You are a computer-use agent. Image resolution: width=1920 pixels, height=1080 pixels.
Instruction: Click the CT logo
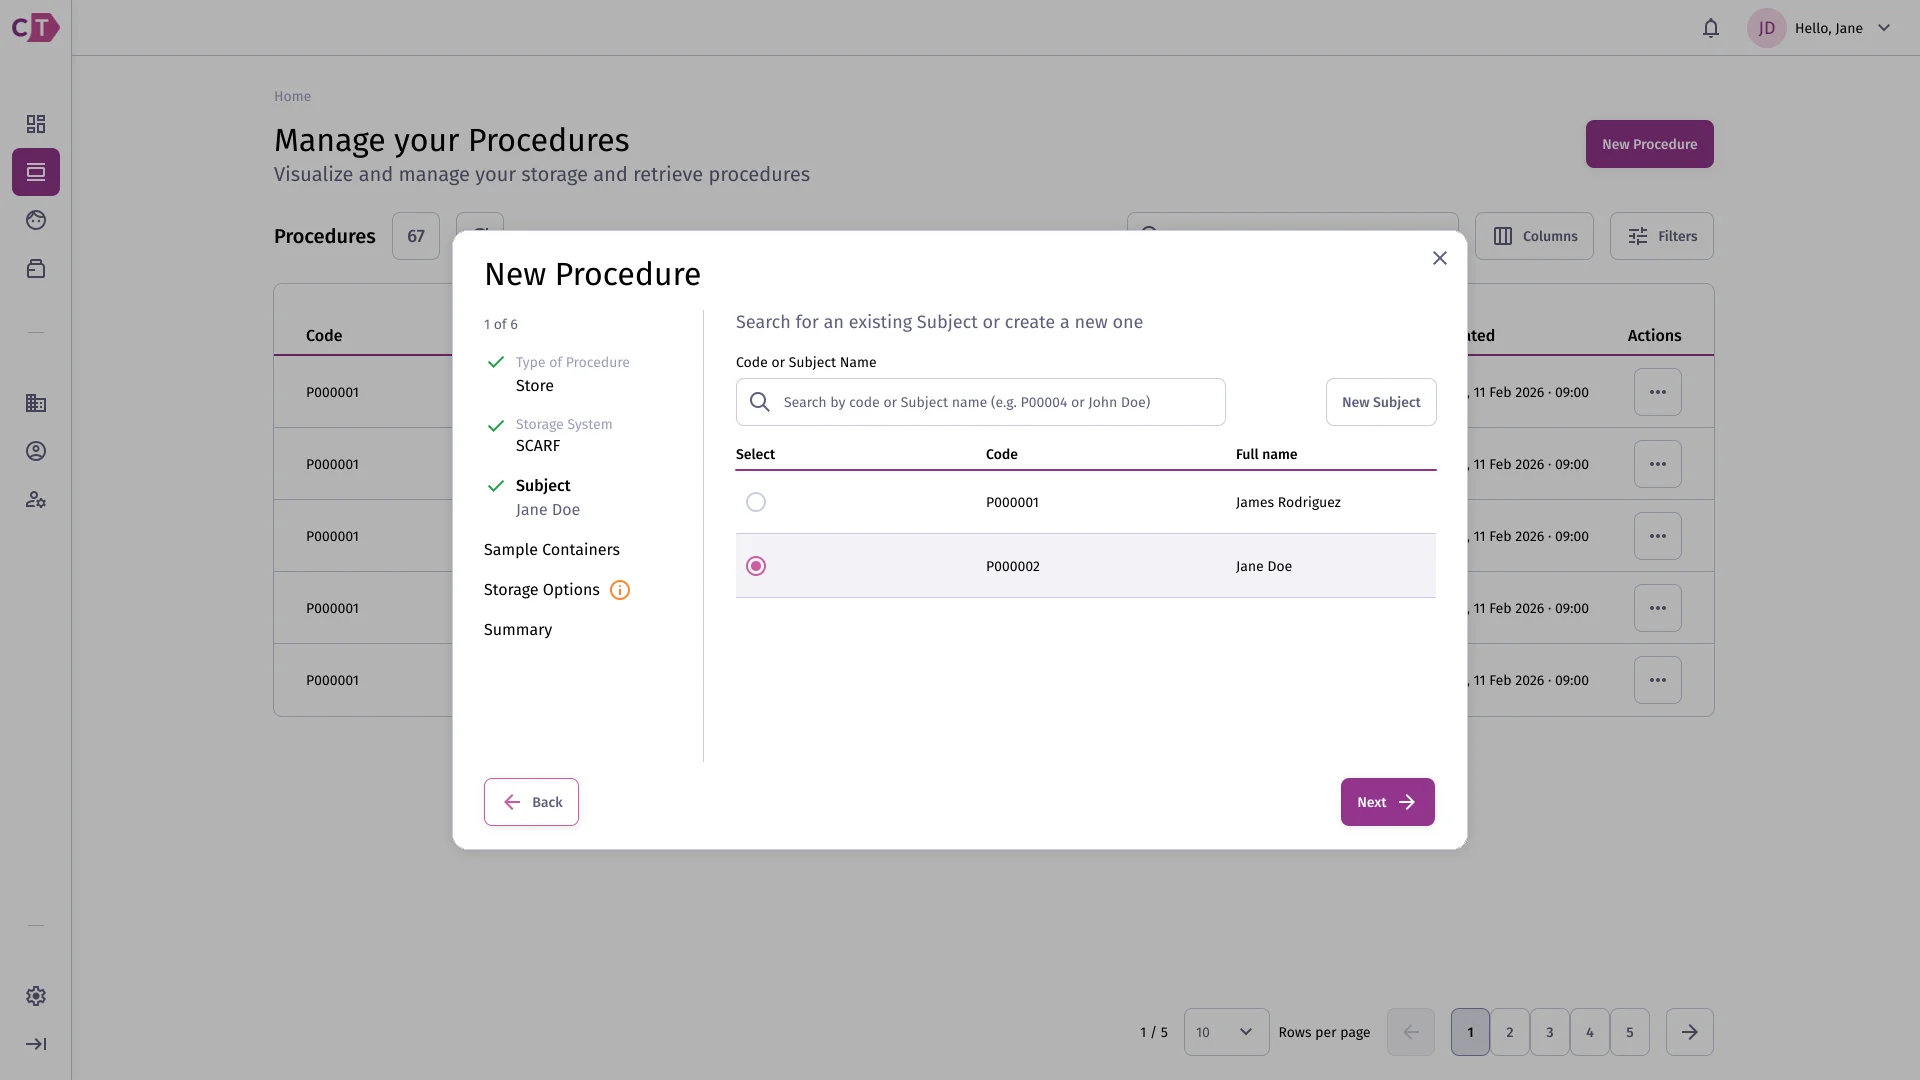[35, 27]
